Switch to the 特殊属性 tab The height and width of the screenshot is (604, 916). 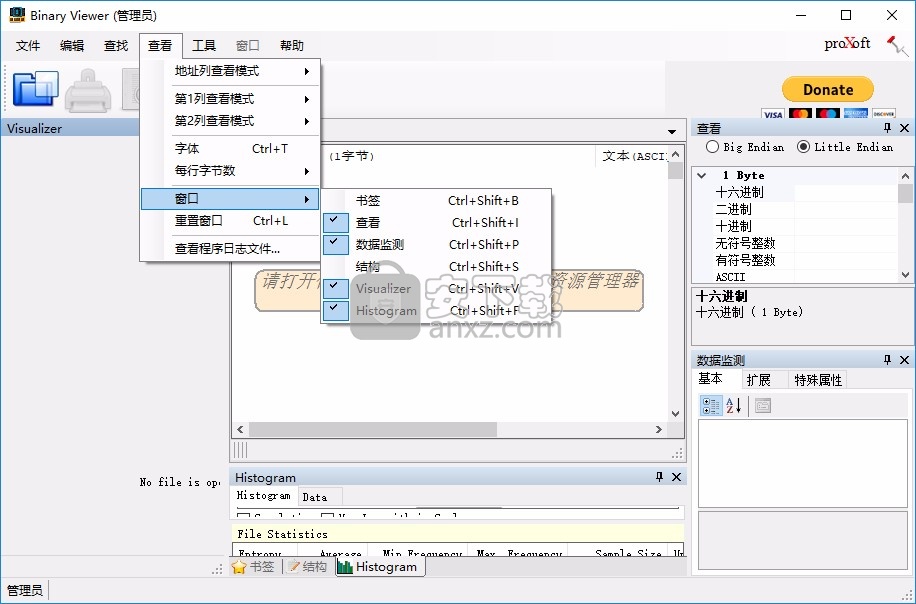818,380
